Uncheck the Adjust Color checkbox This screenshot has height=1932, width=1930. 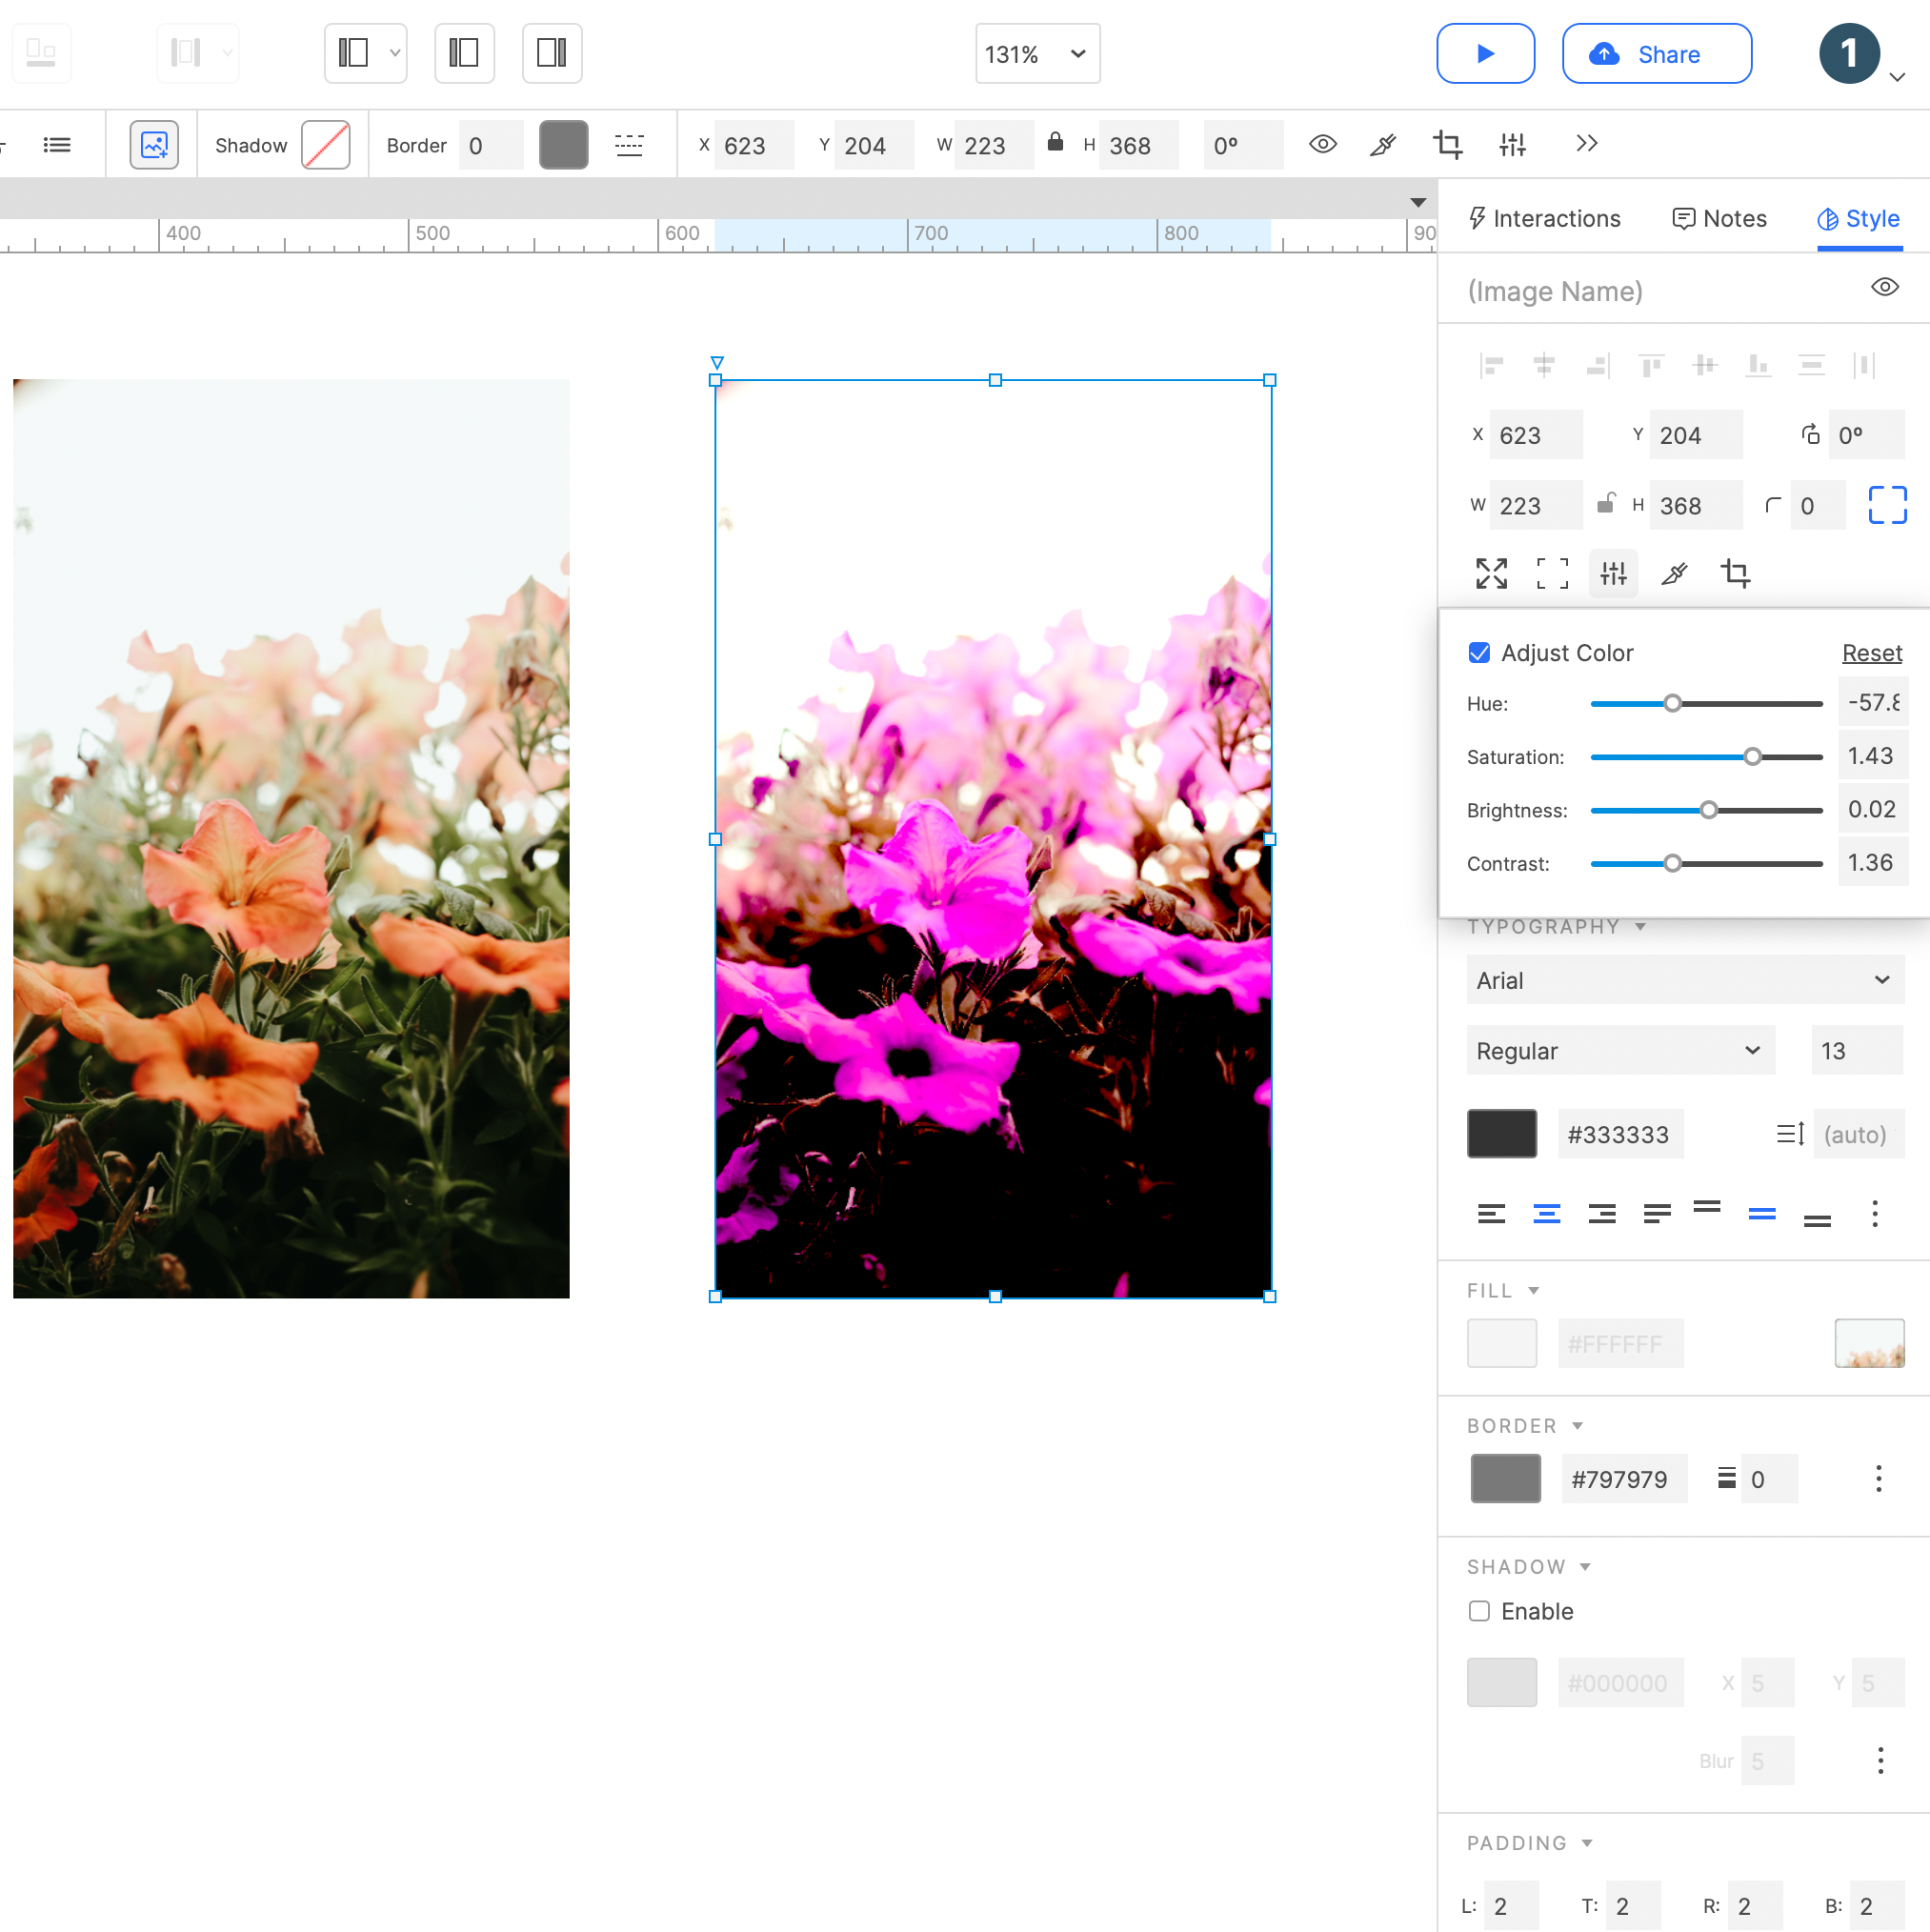coord(1479,652)
